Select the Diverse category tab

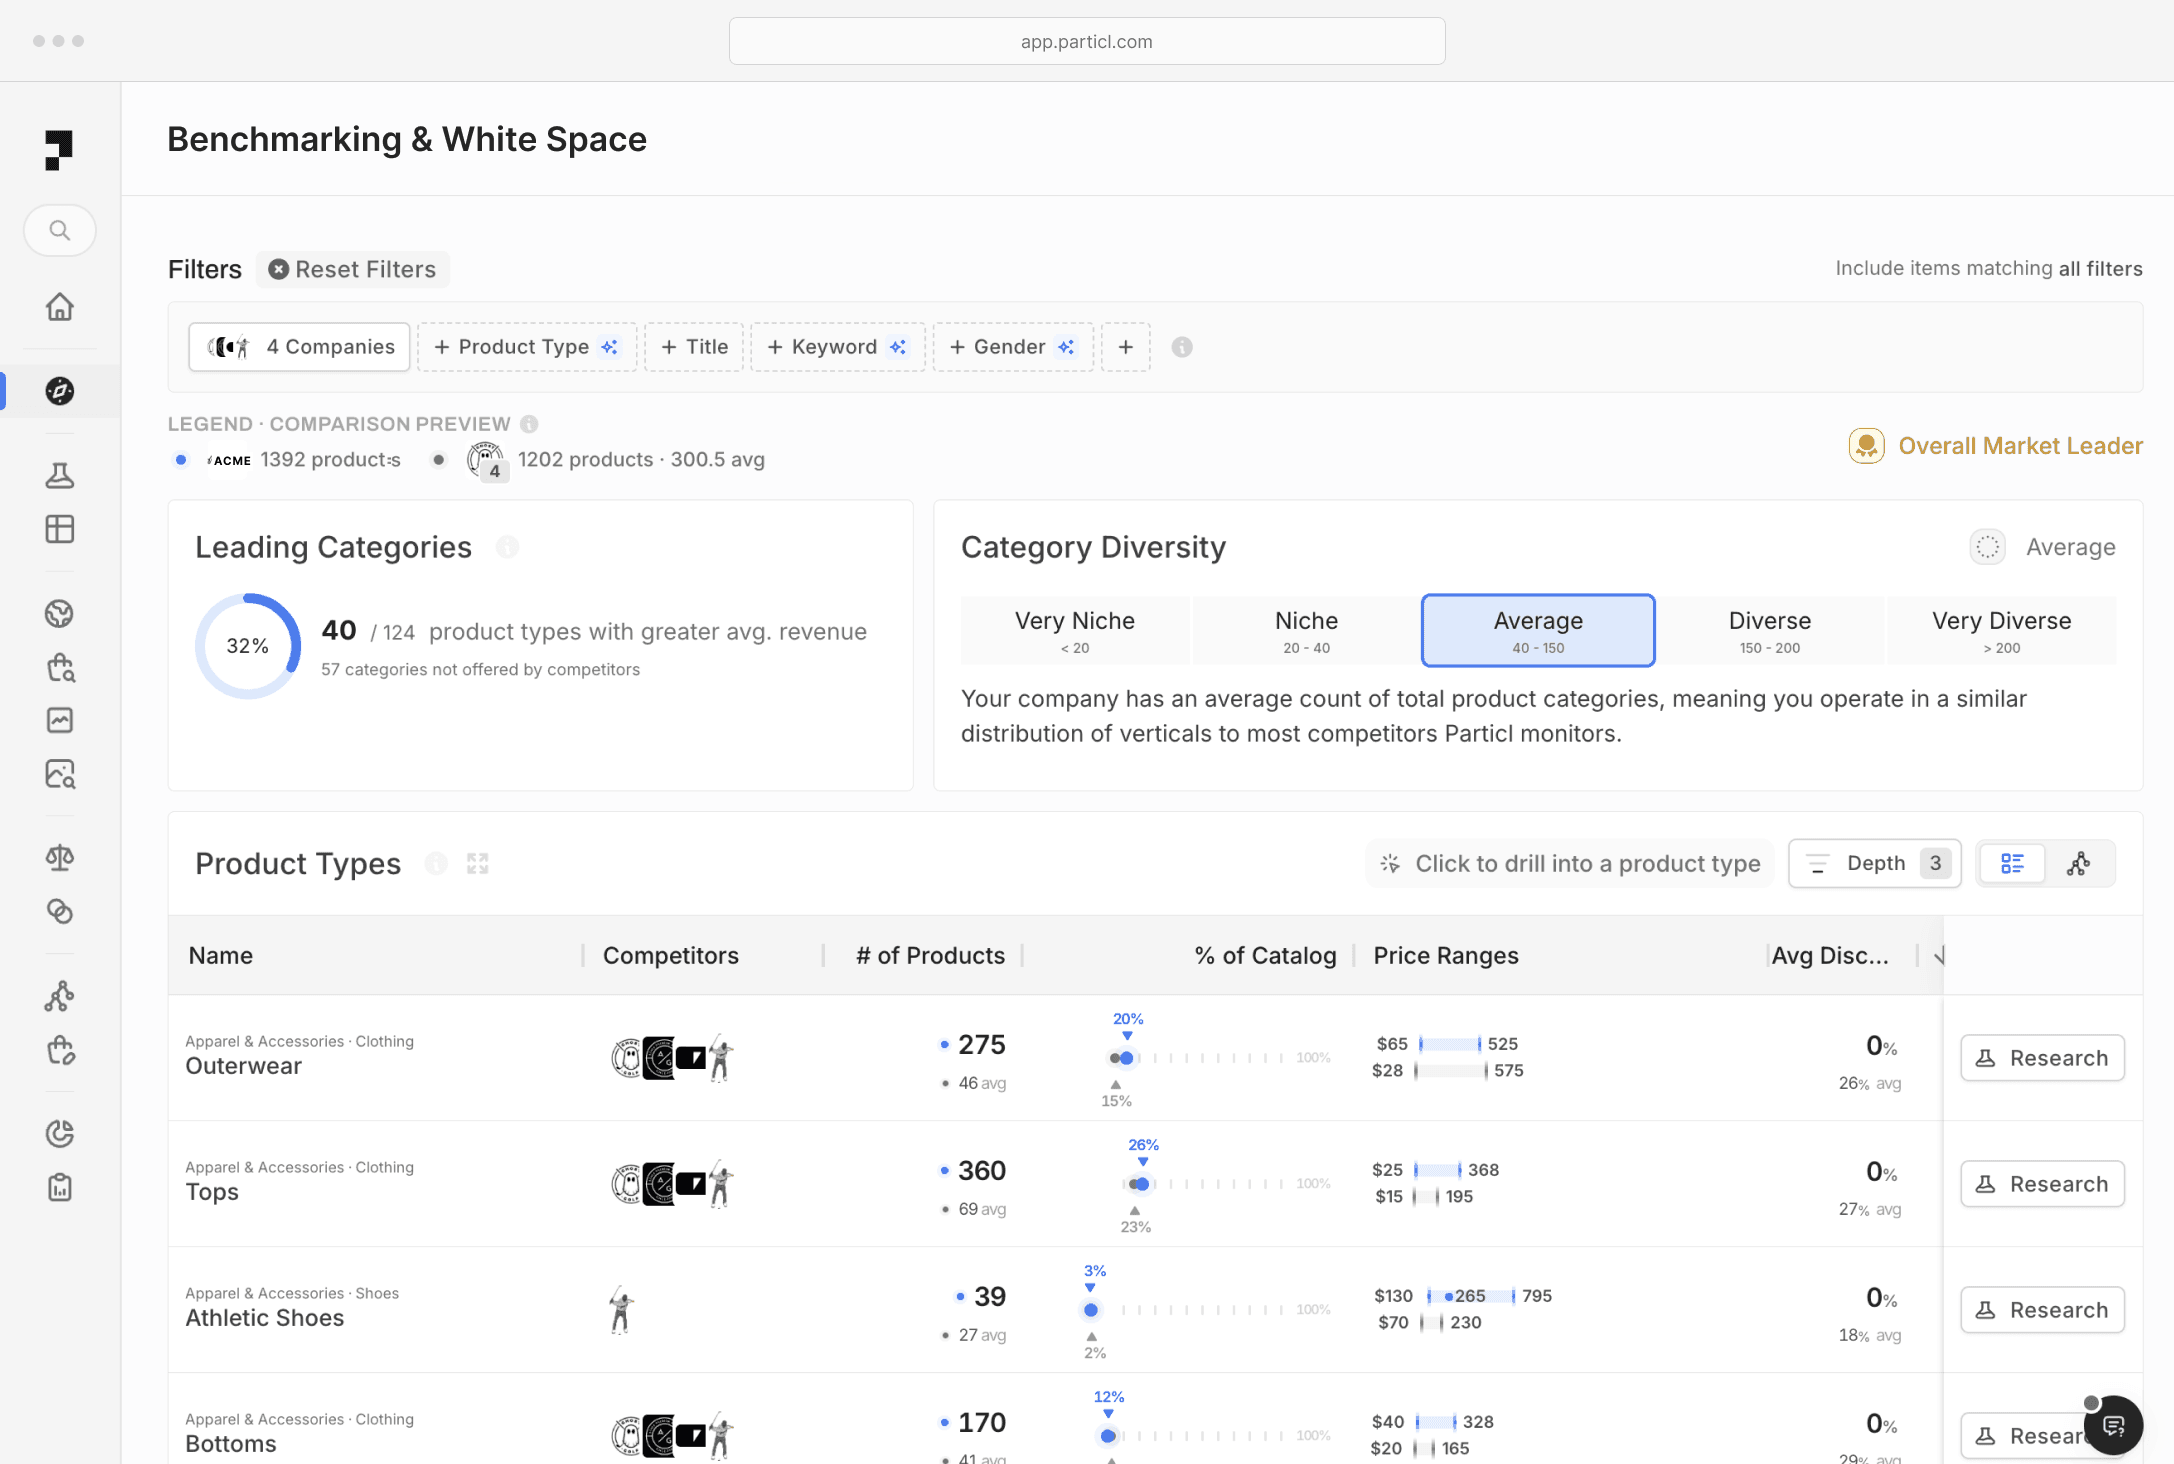pos(1769,631)
